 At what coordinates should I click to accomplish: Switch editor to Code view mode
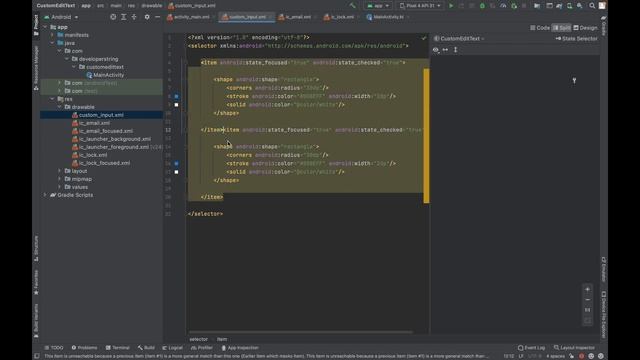pos(540,28)
